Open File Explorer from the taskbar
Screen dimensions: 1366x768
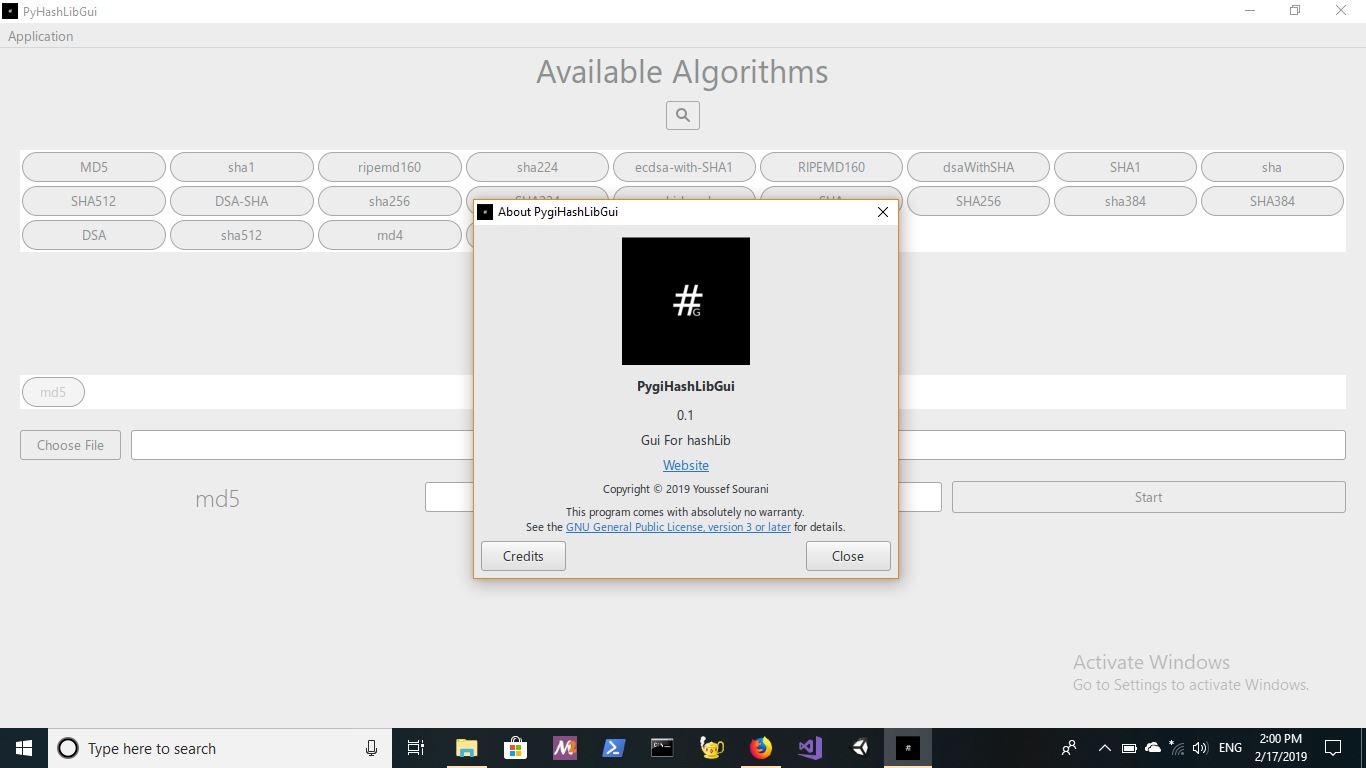(466, 748)
